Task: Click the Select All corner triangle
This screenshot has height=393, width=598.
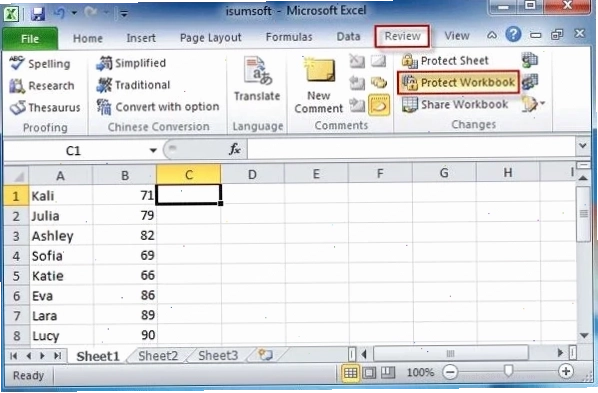Action: (17, 176)
